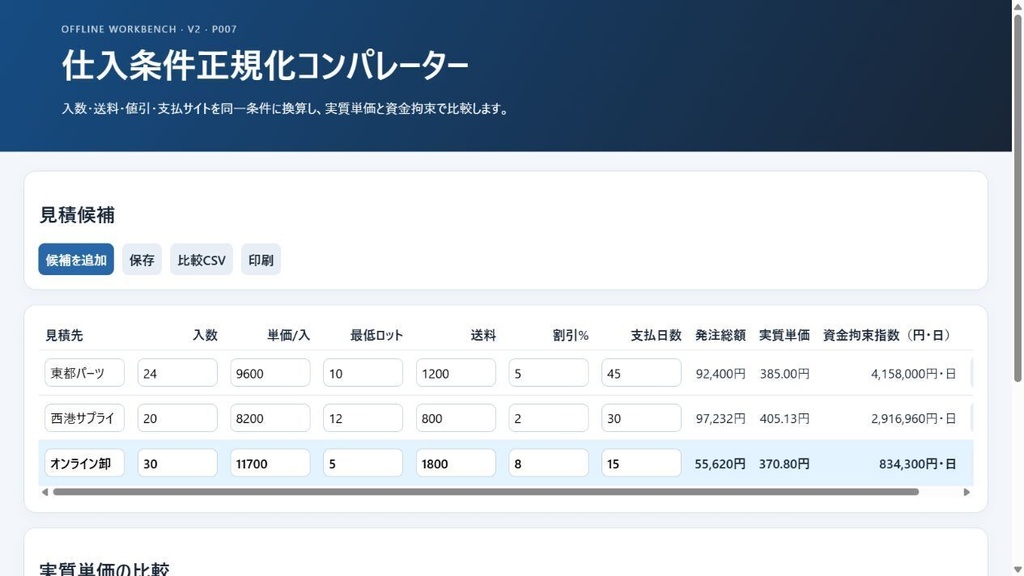
Task: Click the total amount 97,232円
Action: coord(720,419)
